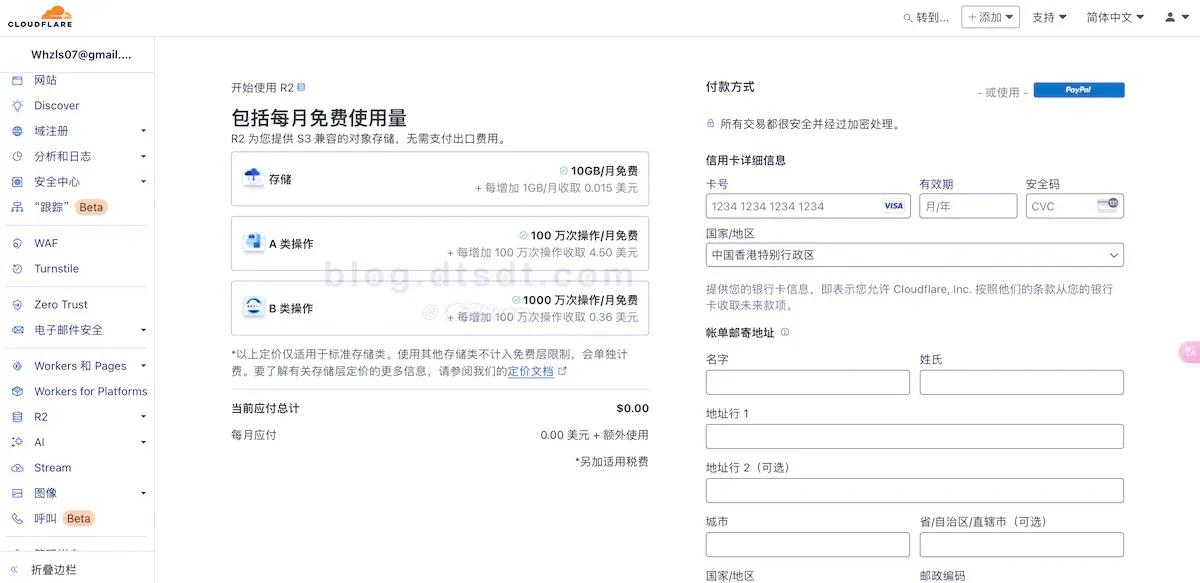Click the documentation icon beside 开始使用 R2
Screen dimensions: 1200x583
302,88
